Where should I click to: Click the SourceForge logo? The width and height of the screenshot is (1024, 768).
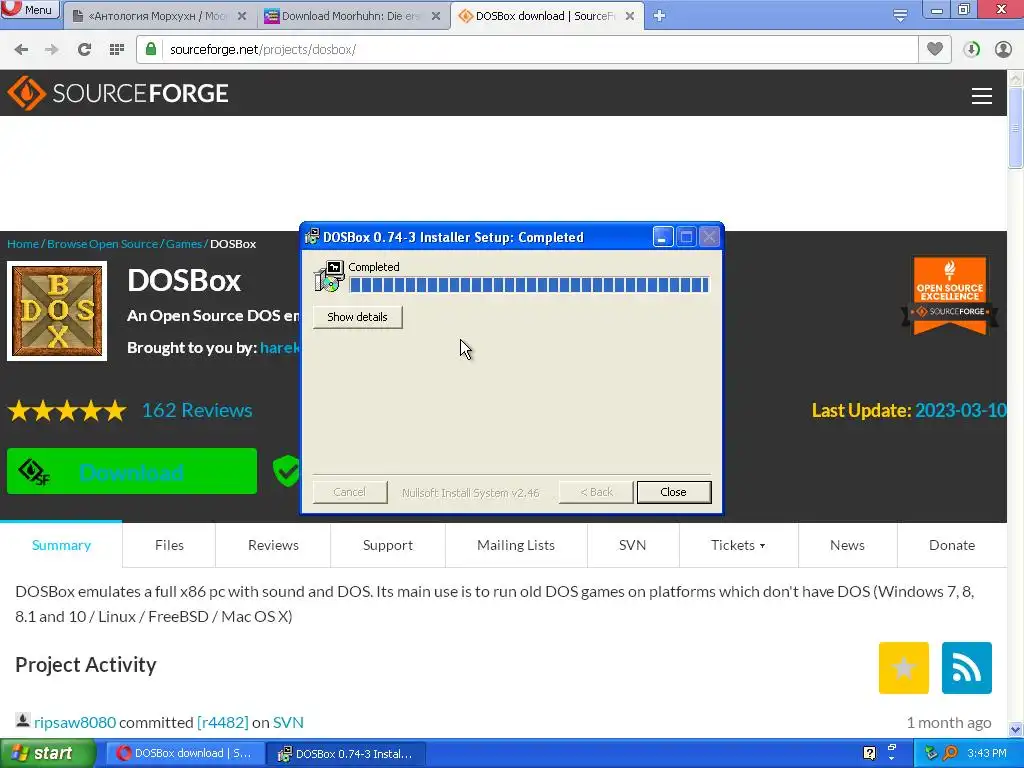pos(118,93)
